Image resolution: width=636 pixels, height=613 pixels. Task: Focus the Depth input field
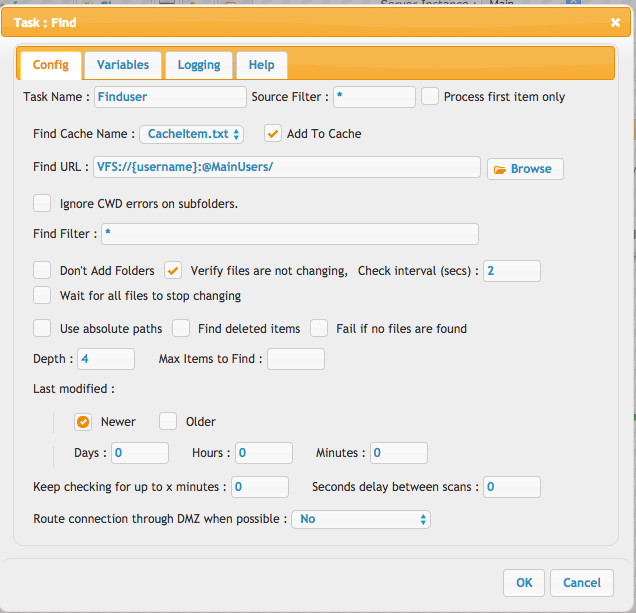(106, 359)
